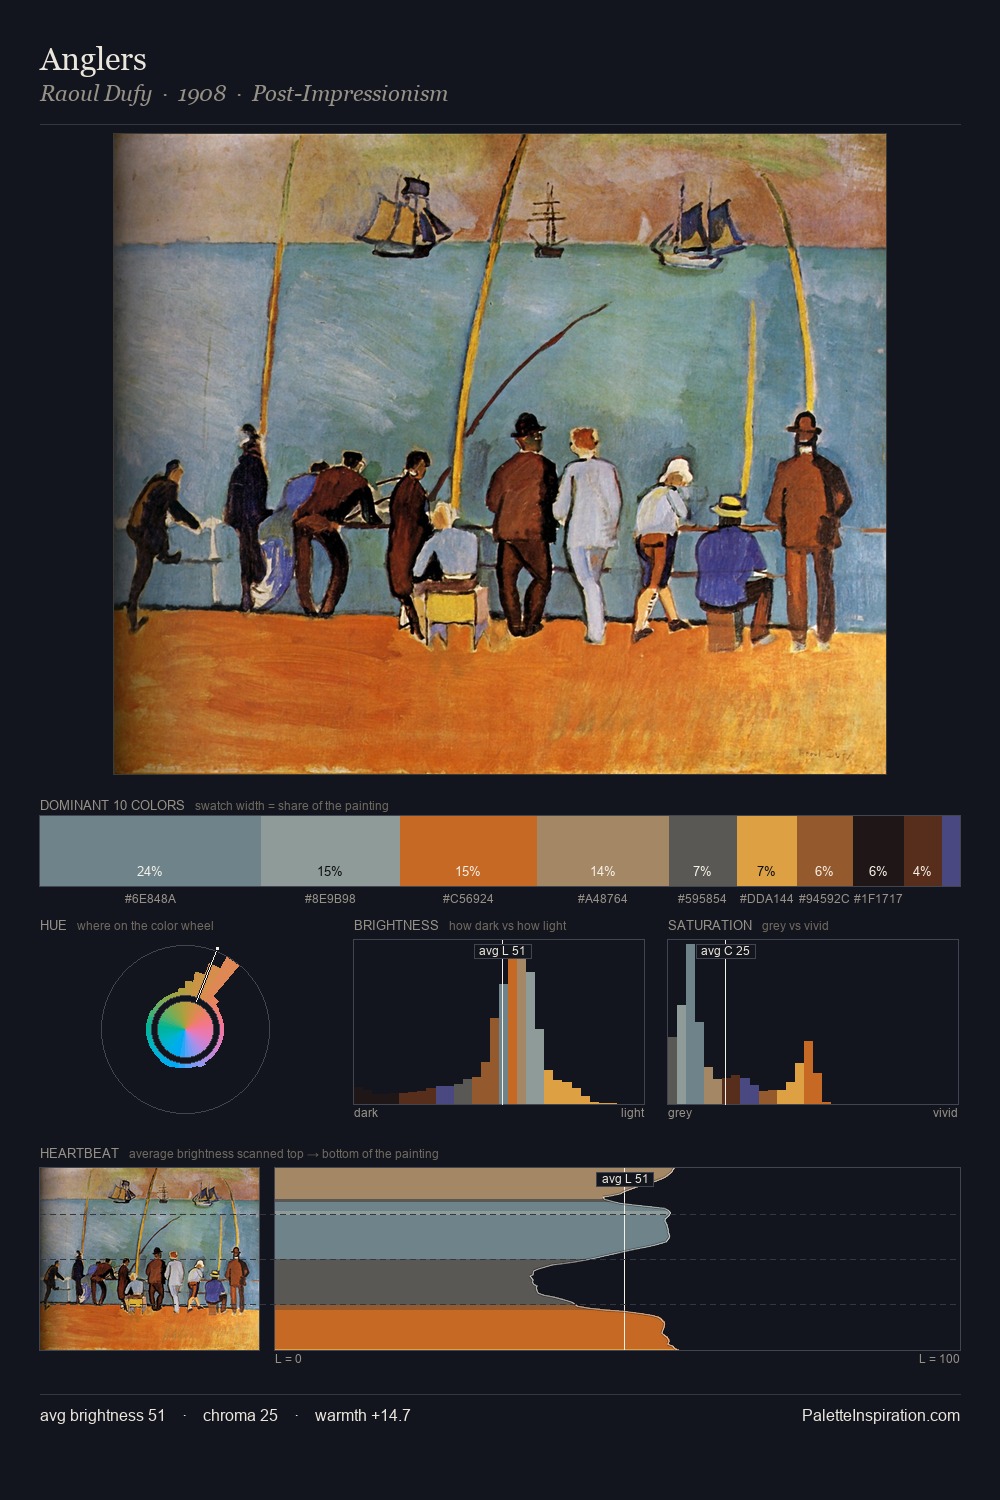Image resolution: width=1000 pixels, height=1500 pixels.
Task: Click the "#DDA144" hex code label
Action: [x=766, y=899]
